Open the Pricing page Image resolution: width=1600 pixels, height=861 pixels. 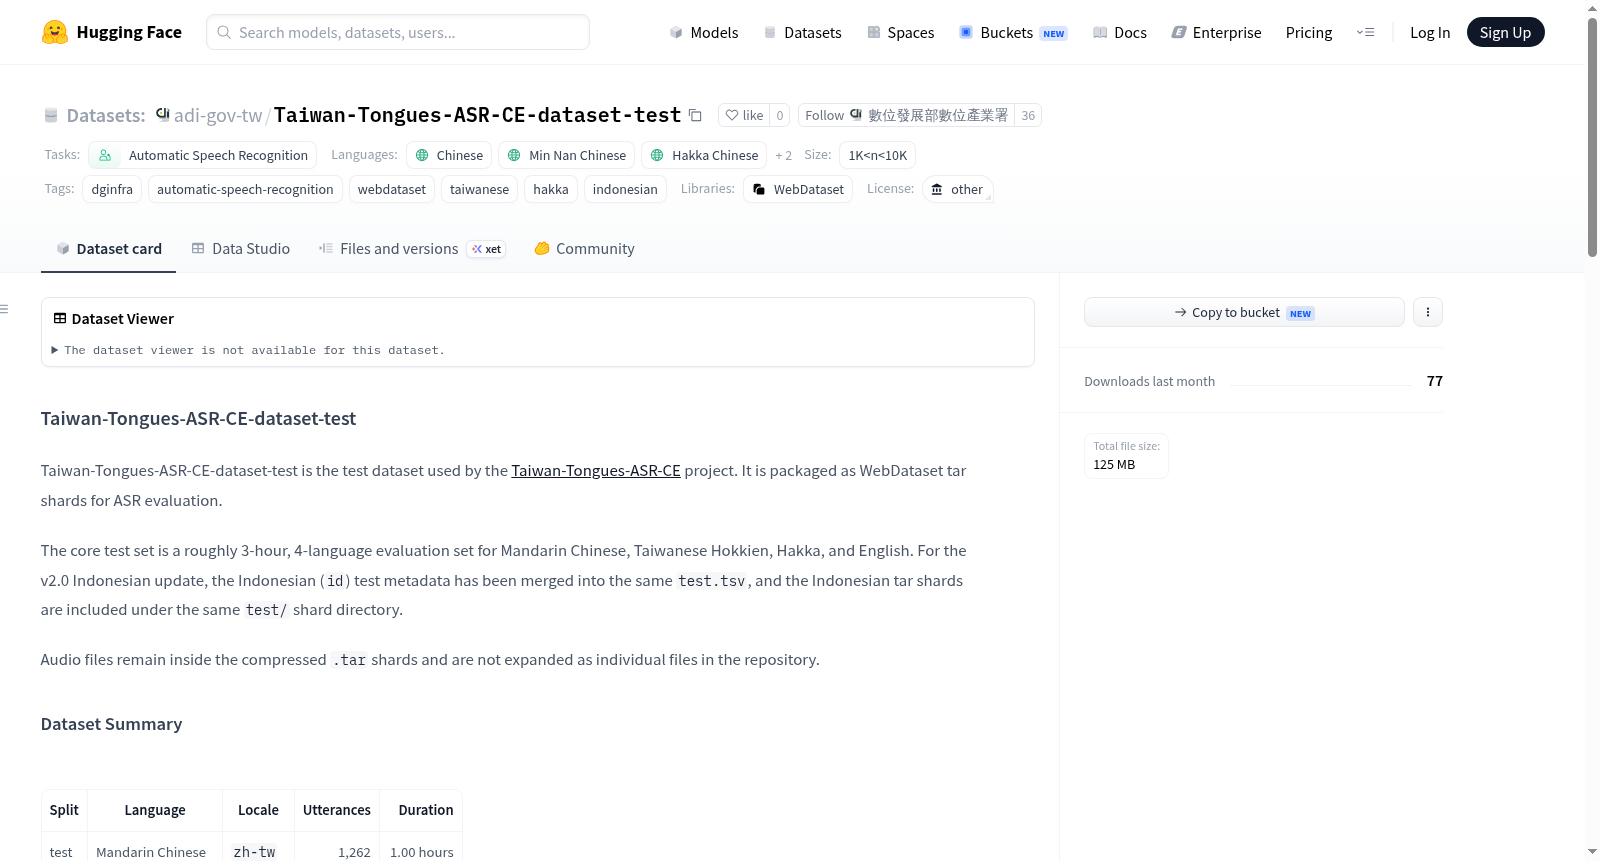pos(1309,32)
